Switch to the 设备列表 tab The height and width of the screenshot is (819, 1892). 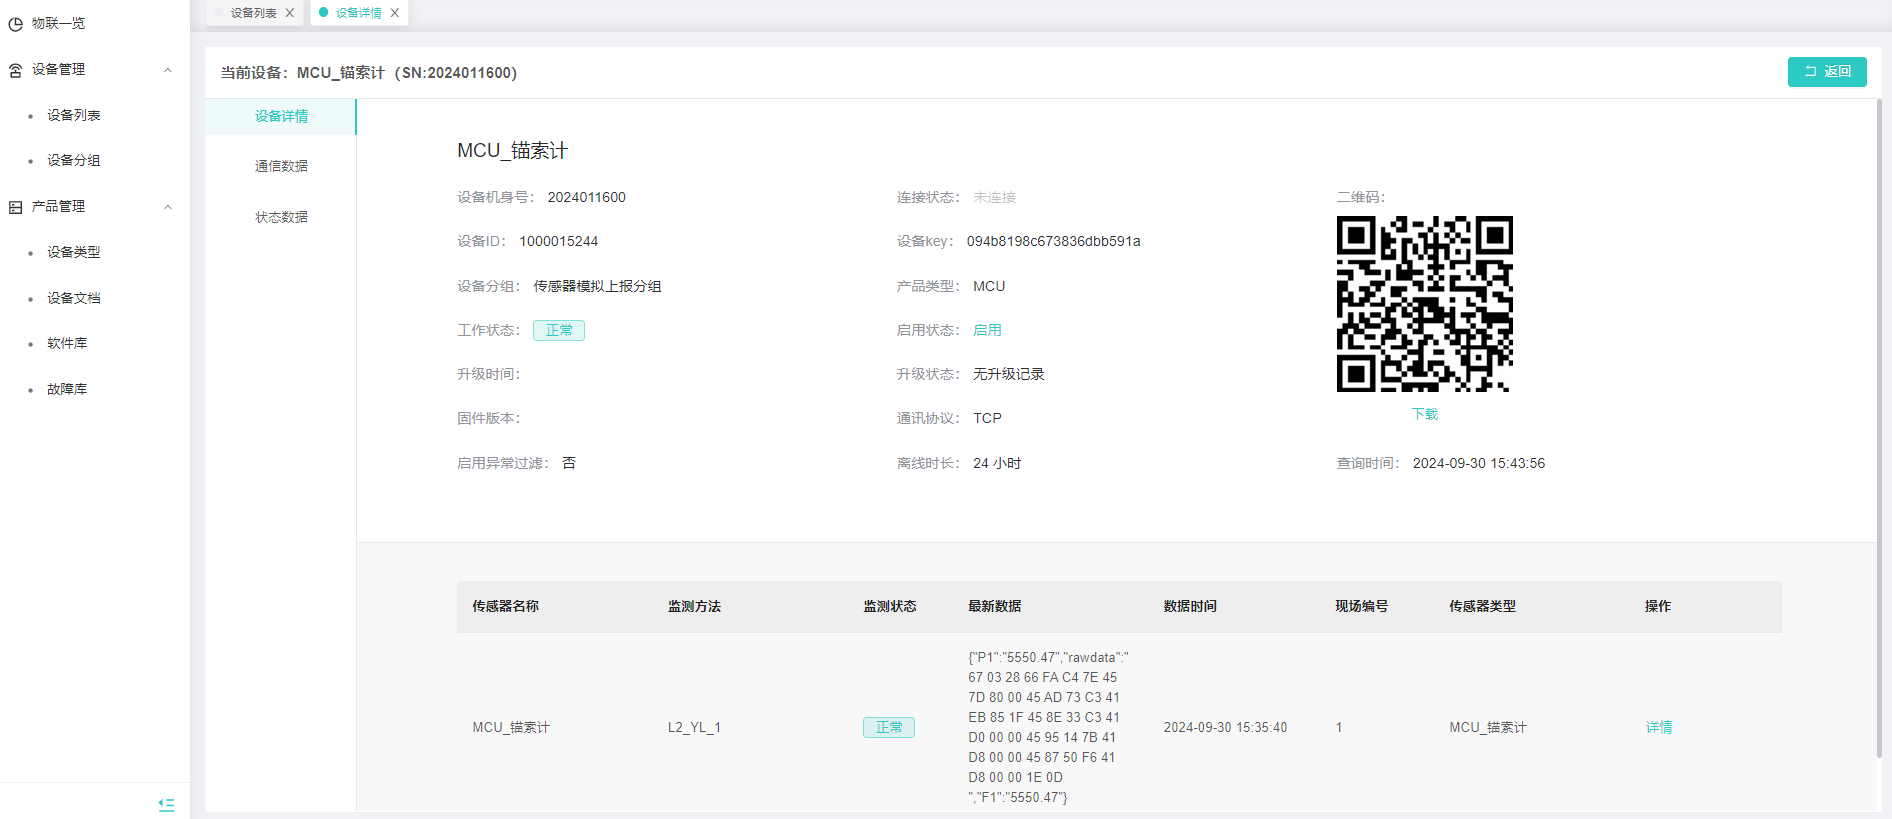point(253,13)
